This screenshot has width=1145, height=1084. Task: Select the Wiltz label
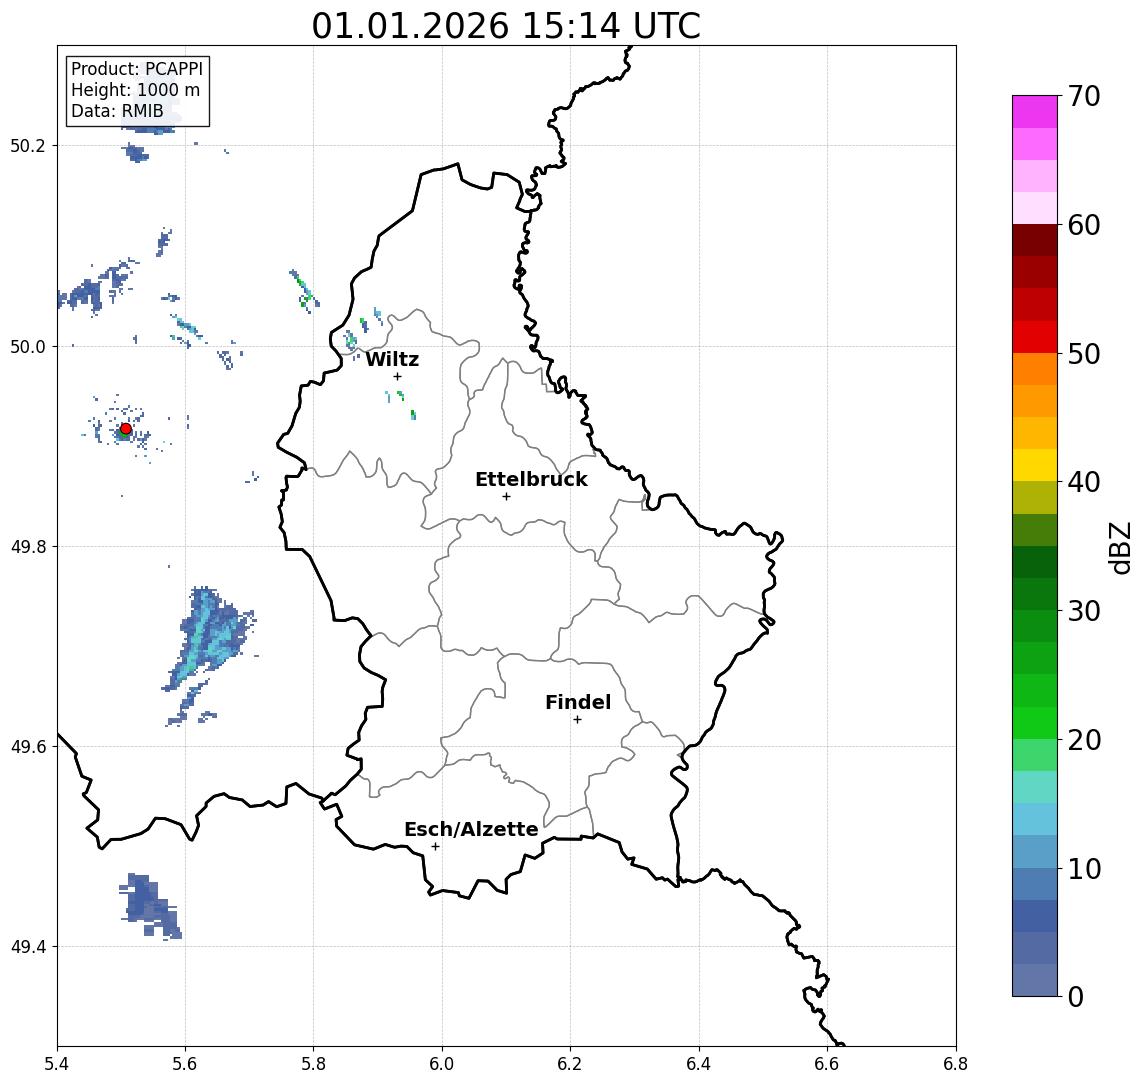[392, 359]
